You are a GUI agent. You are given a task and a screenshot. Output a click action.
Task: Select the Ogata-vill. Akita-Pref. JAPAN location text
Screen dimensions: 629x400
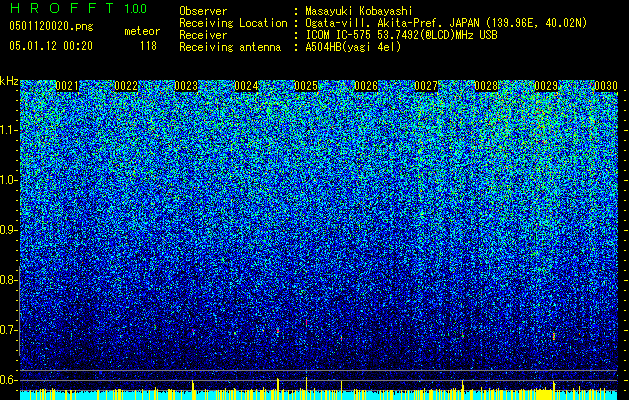point(446,23)
